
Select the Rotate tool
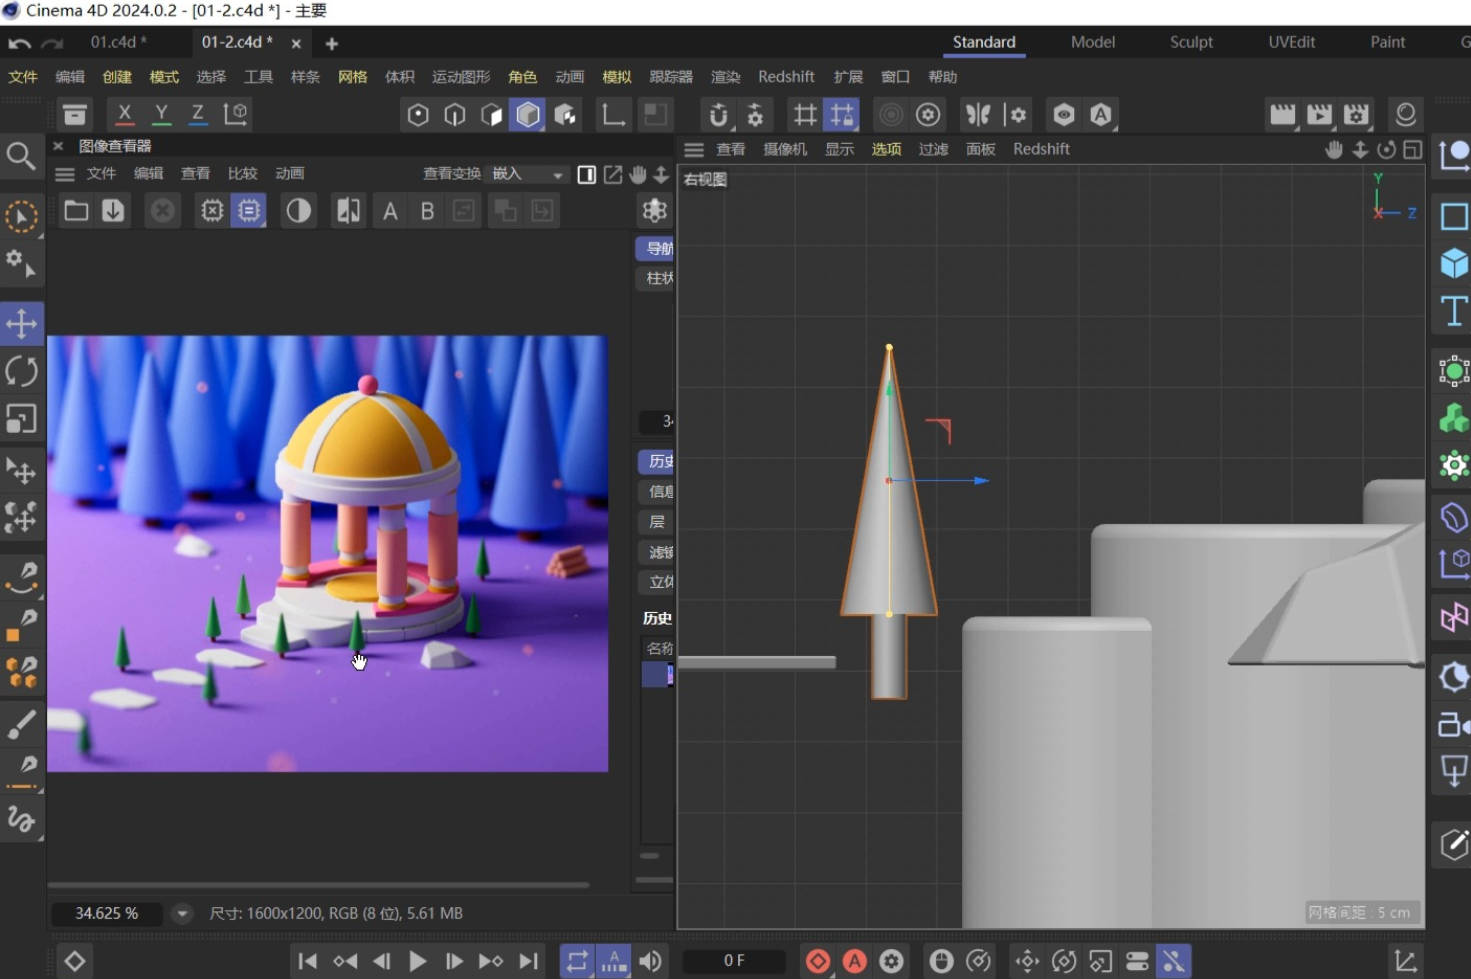coord(21,371)
